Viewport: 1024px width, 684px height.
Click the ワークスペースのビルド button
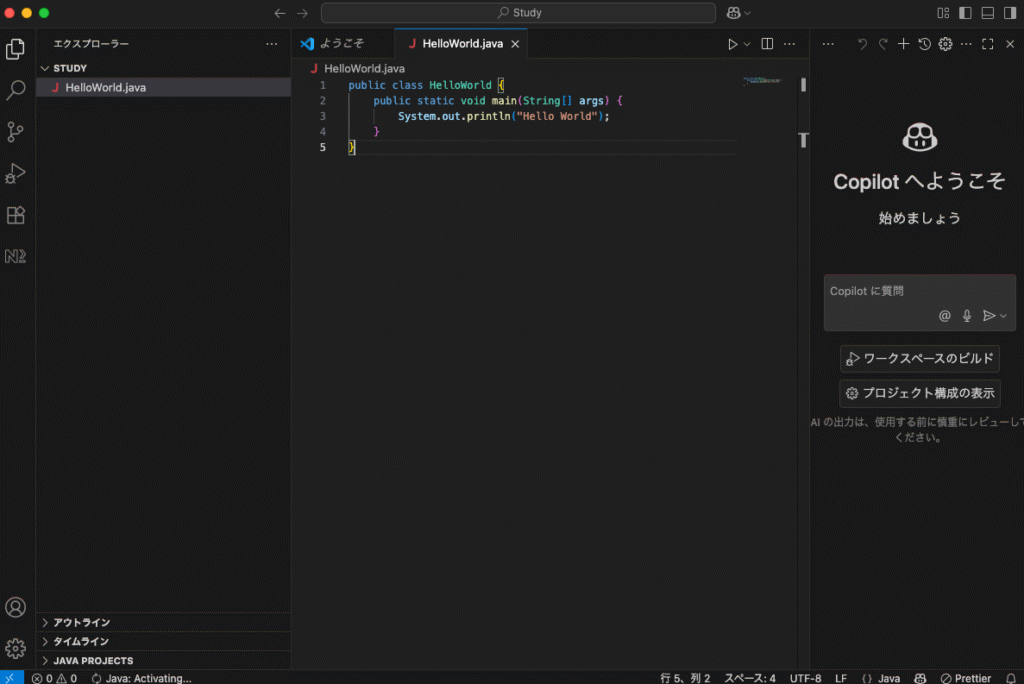pos(920,359)
